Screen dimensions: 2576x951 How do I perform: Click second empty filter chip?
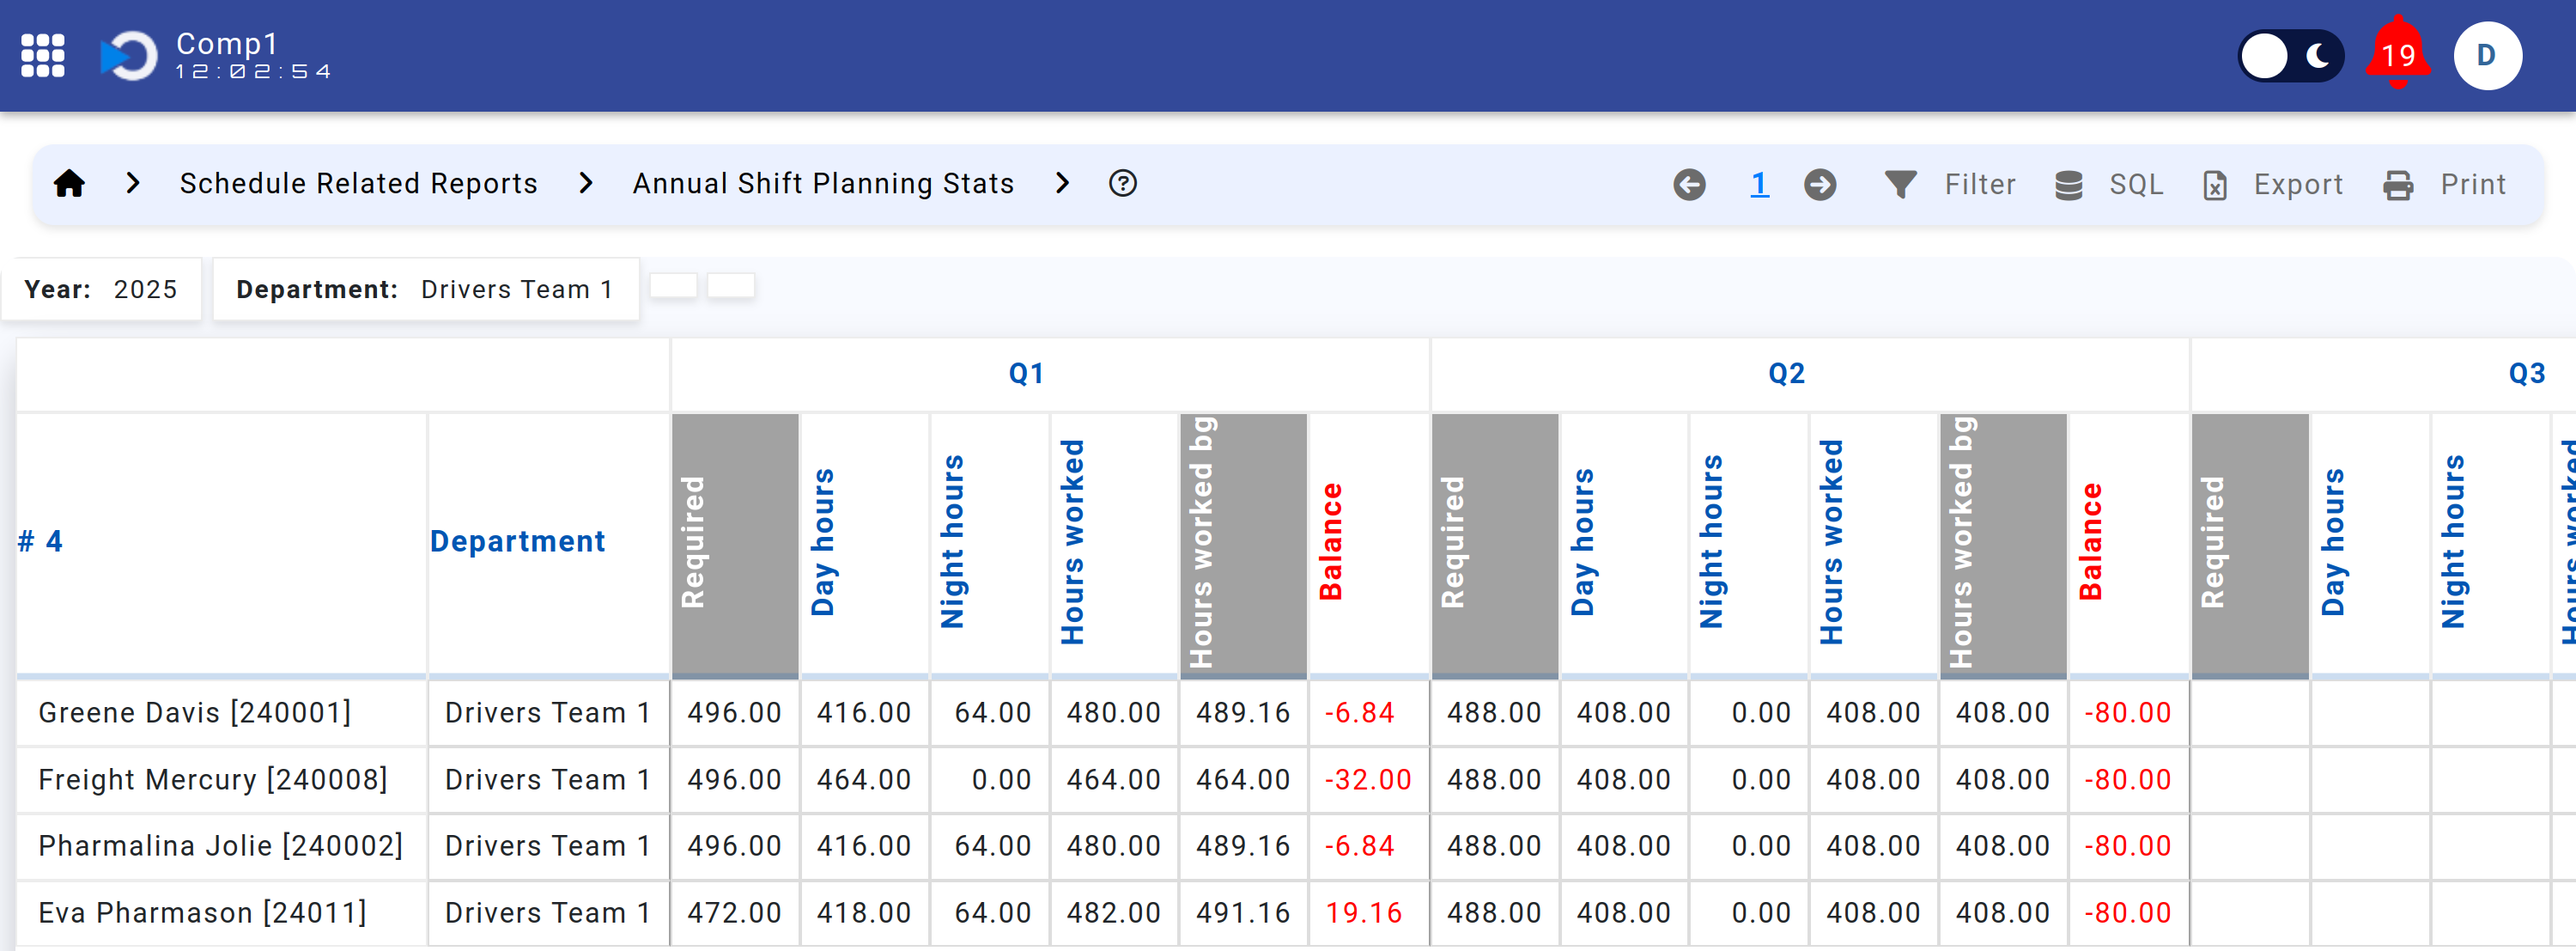point(731,285)
